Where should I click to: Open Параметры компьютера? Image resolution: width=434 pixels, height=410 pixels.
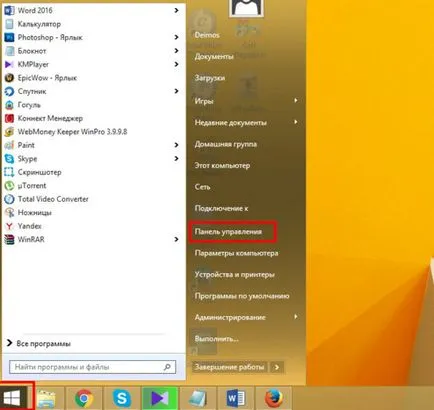pos(236,253)
